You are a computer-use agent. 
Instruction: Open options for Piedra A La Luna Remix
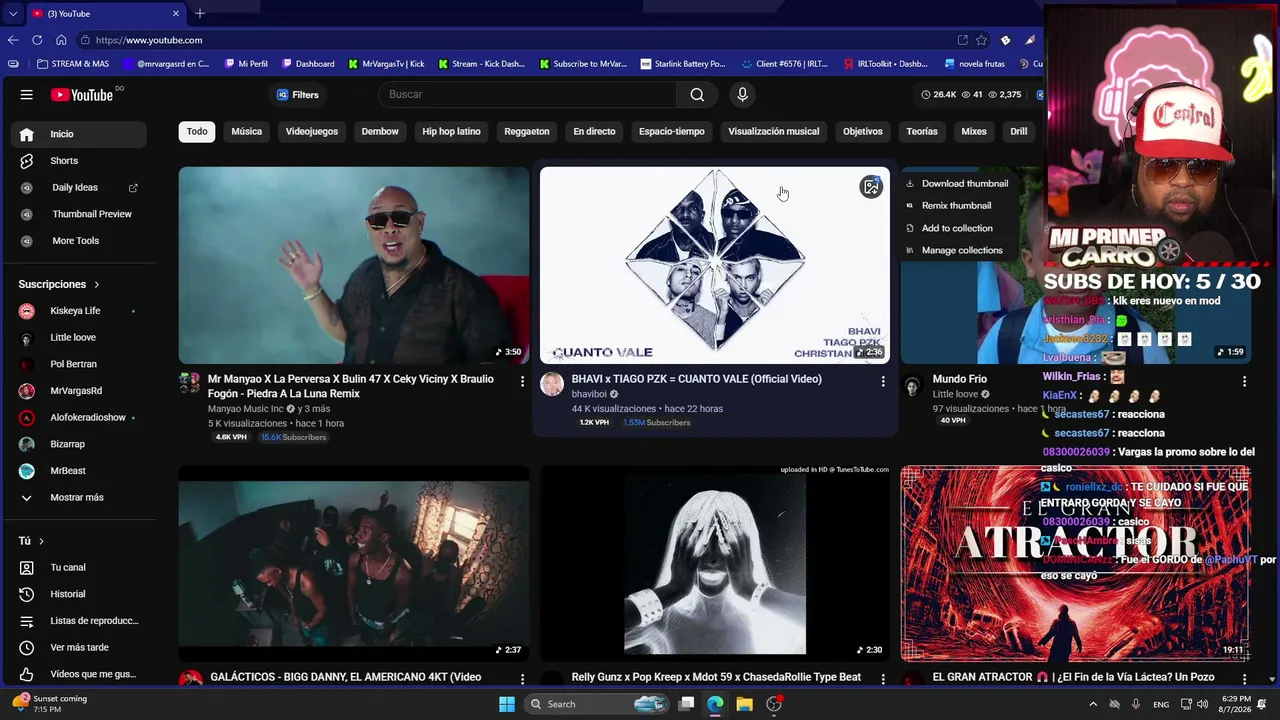(x=521, y=381)
